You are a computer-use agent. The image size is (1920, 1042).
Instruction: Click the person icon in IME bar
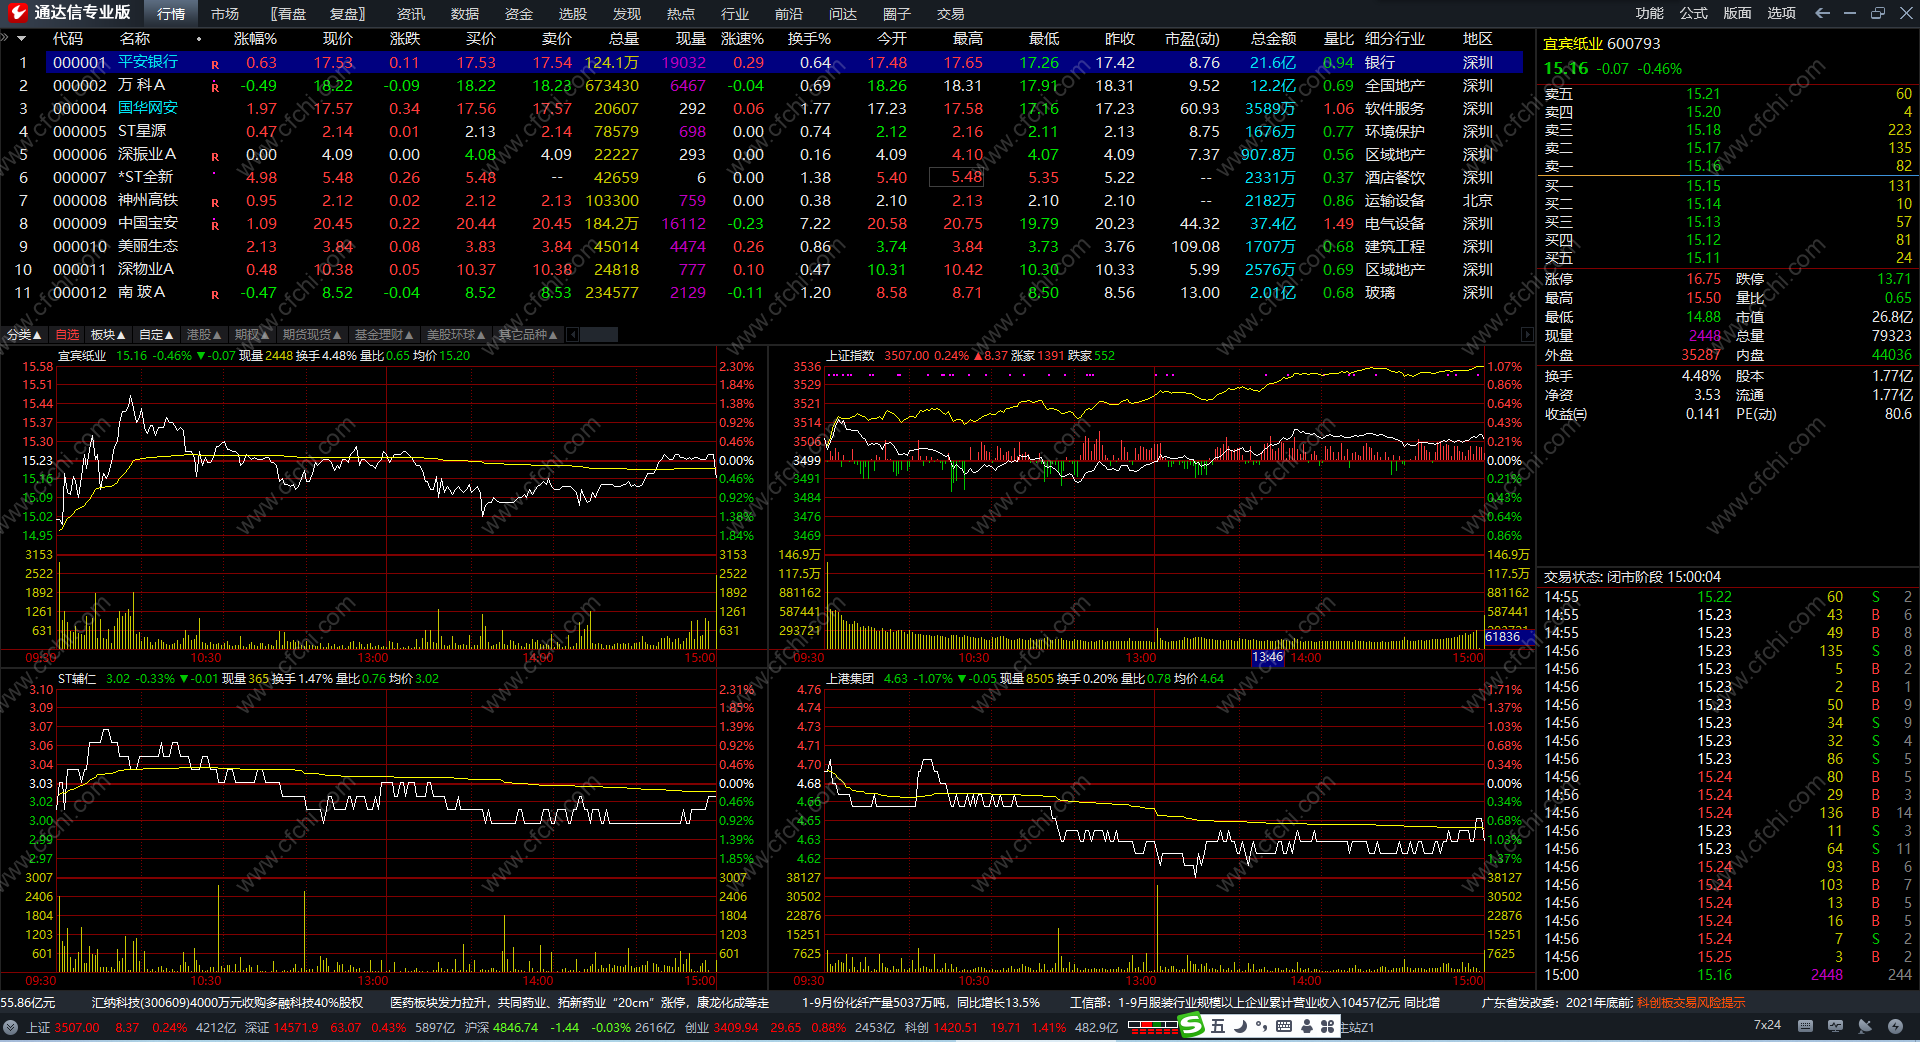pos(1306,1026)
